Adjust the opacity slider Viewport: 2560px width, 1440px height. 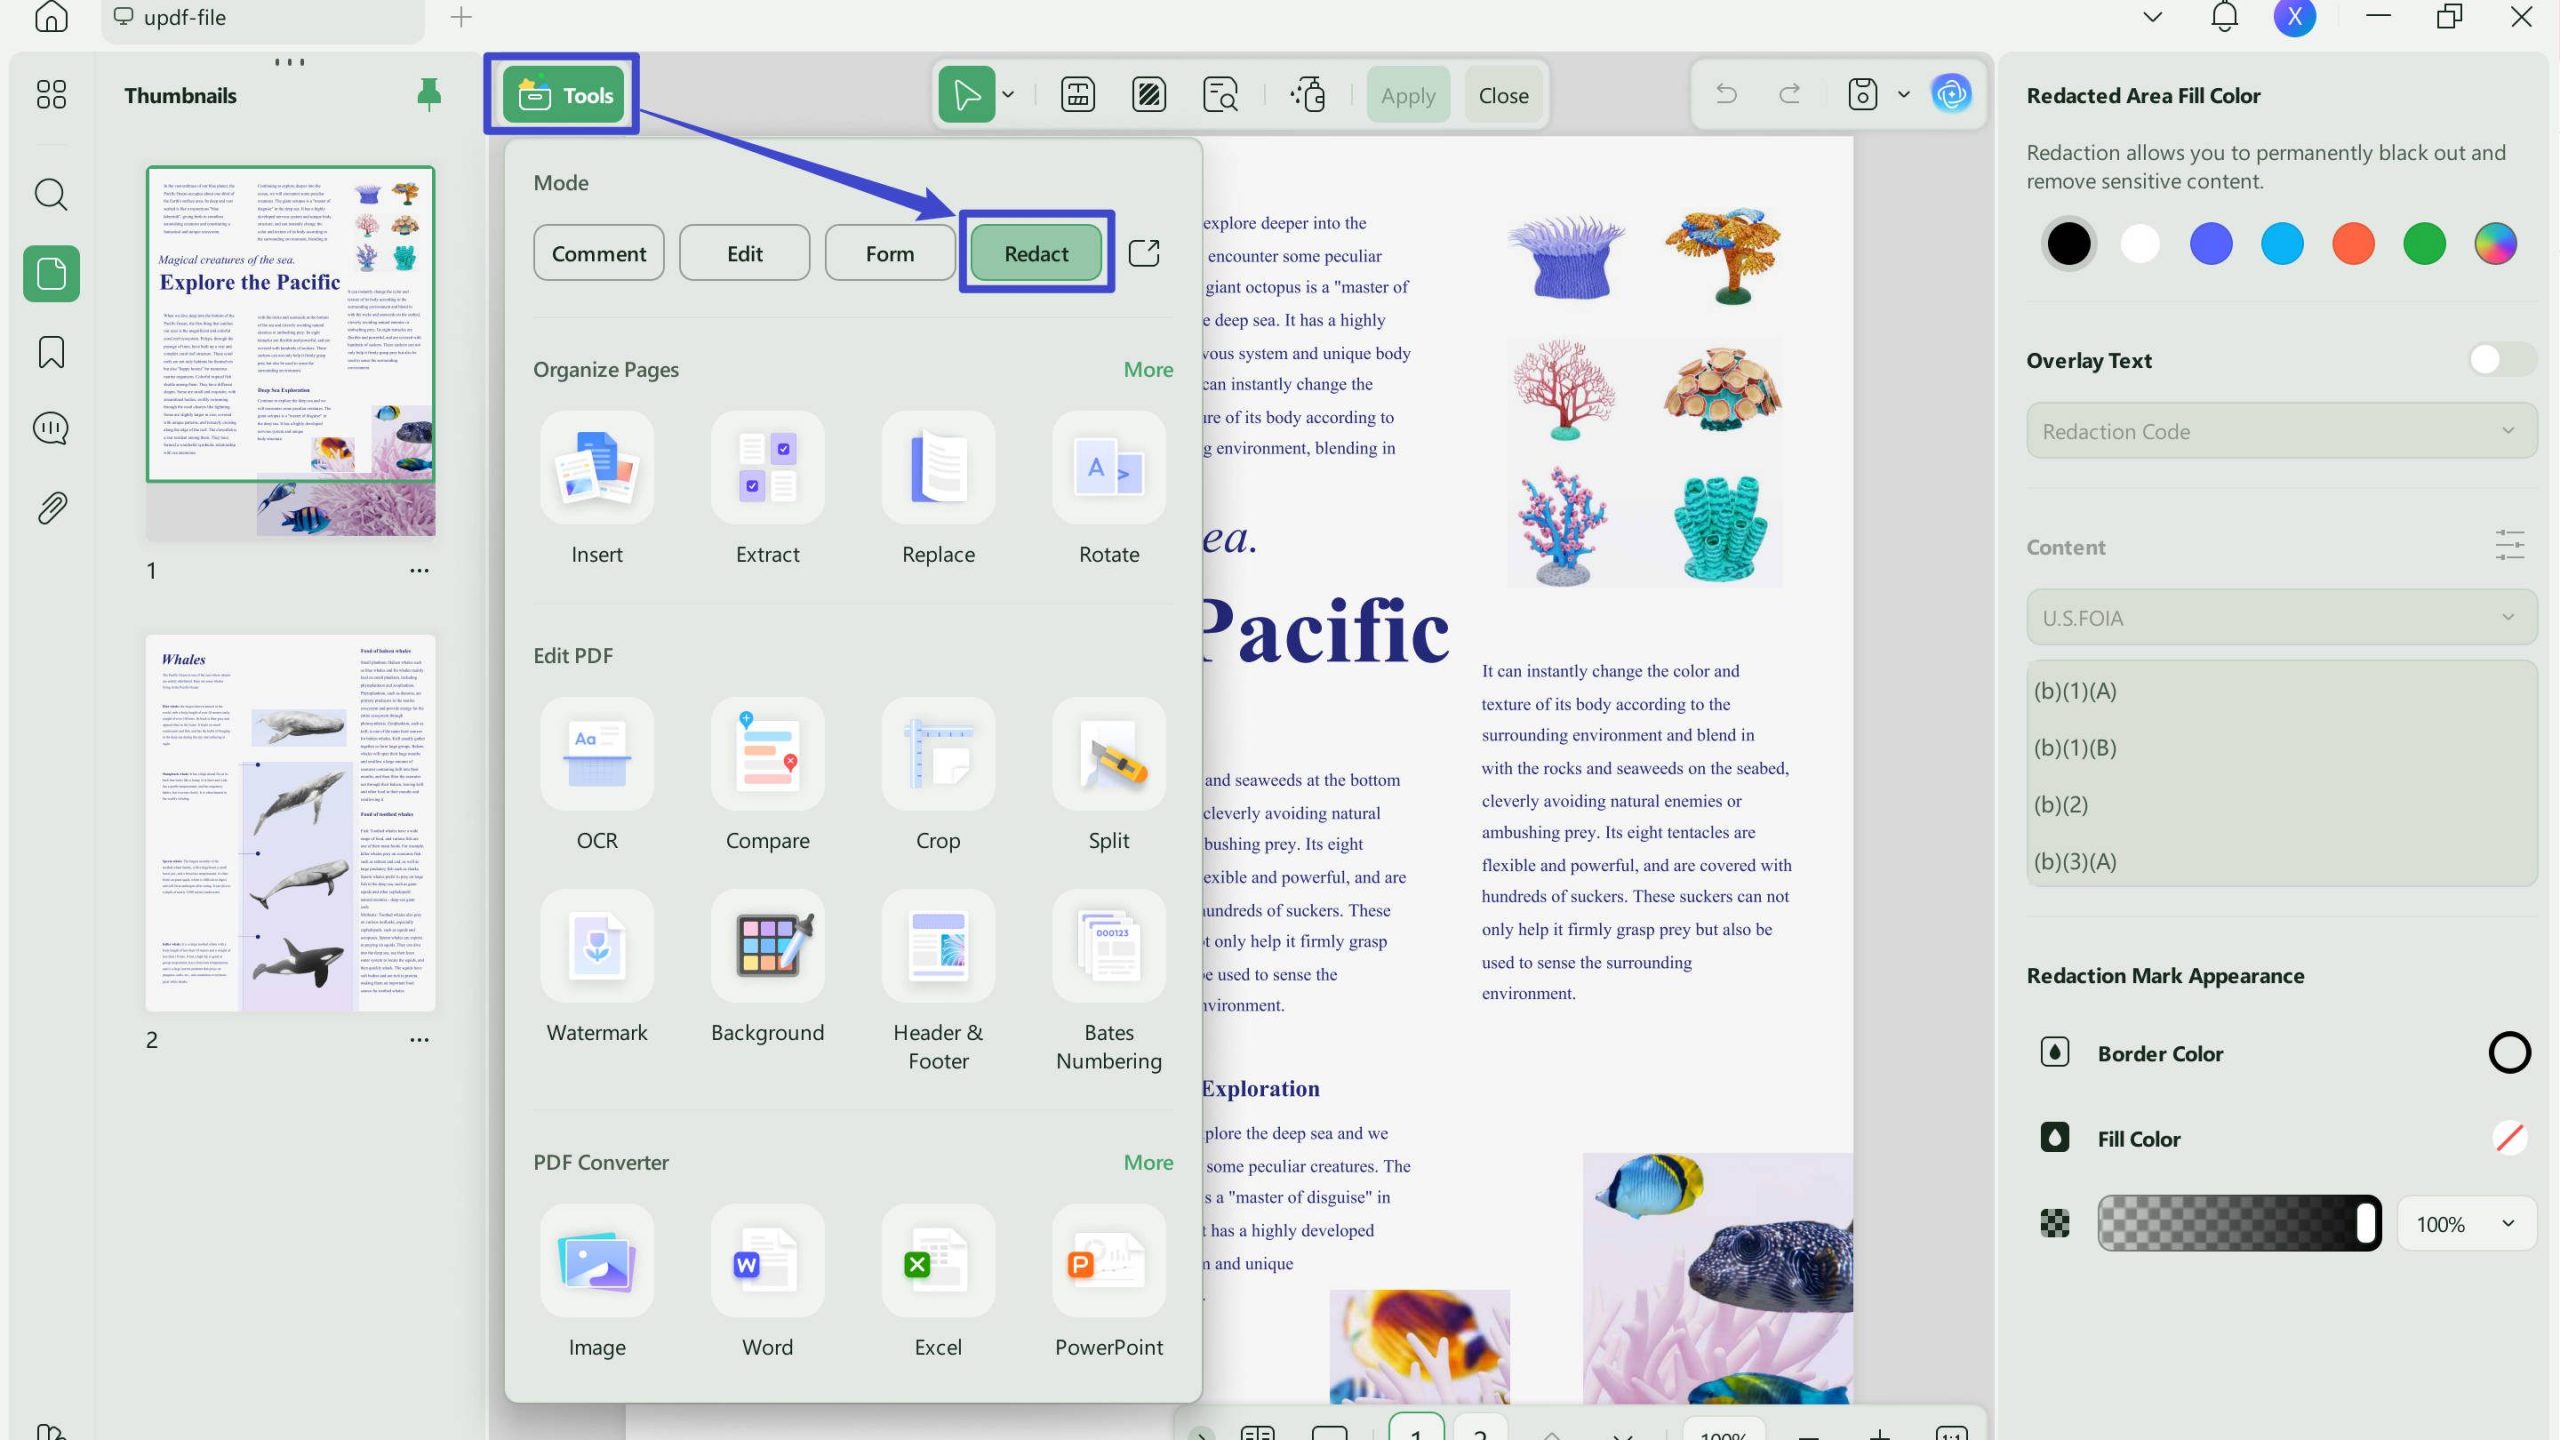coord(2239,1223)
